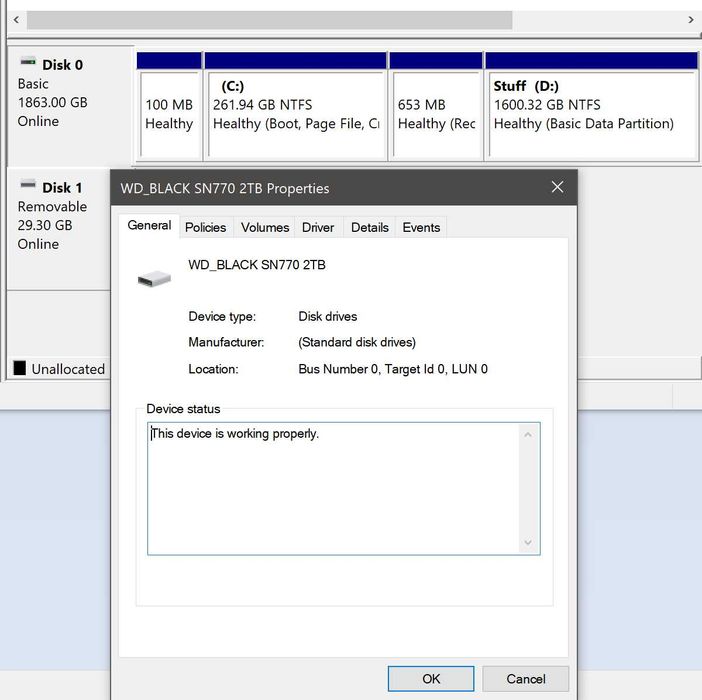Screen dimensions: 702x700
Task: Dismiss the dialog with Cancel
Action: [x=526, y=679]
